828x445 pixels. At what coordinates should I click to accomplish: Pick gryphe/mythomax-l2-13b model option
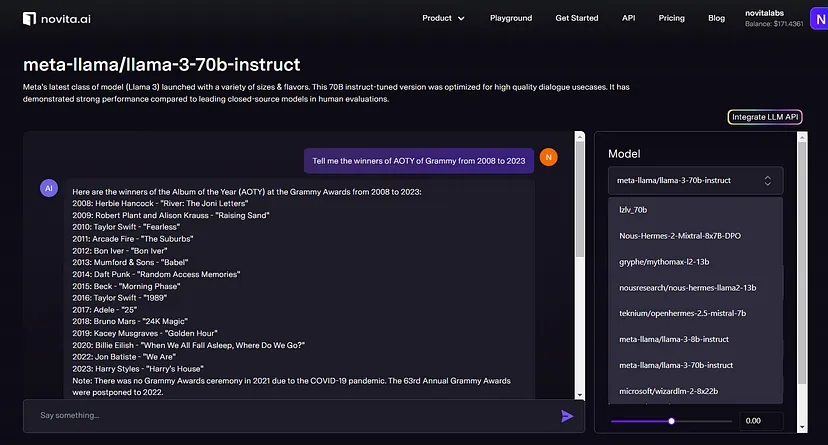pos(695,261)
